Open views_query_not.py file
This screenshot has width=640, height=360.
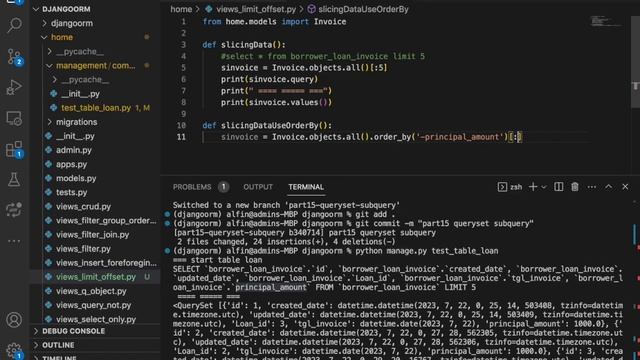pos(93,305)
